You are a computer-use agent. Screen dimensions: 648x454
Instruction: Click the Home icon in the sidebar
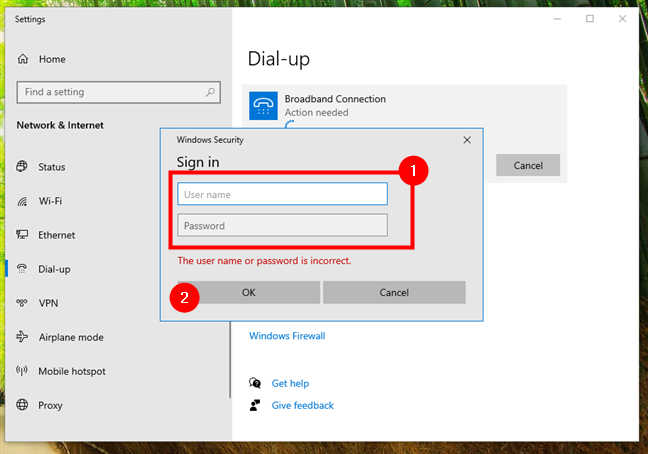pos(23,59)
